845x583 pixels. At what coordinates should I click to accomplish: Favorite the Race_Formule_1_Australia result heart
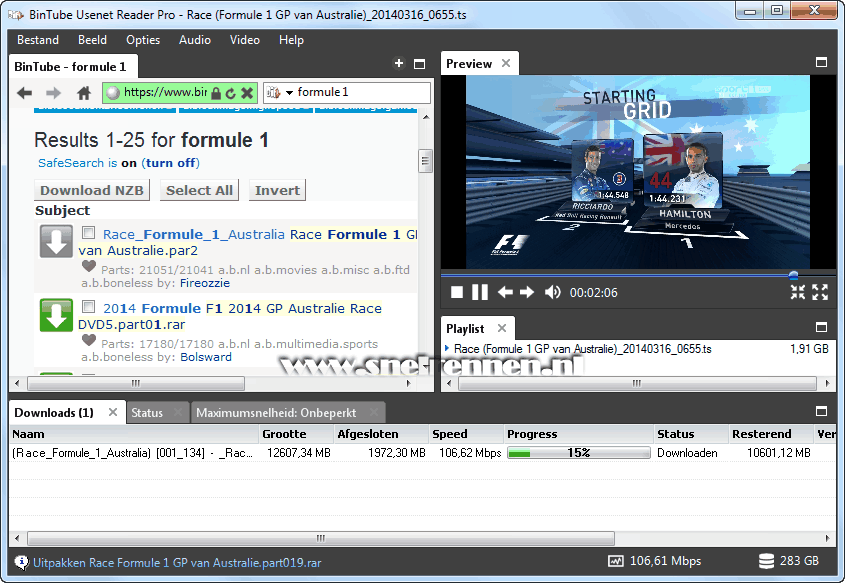(x=89, y=266)
